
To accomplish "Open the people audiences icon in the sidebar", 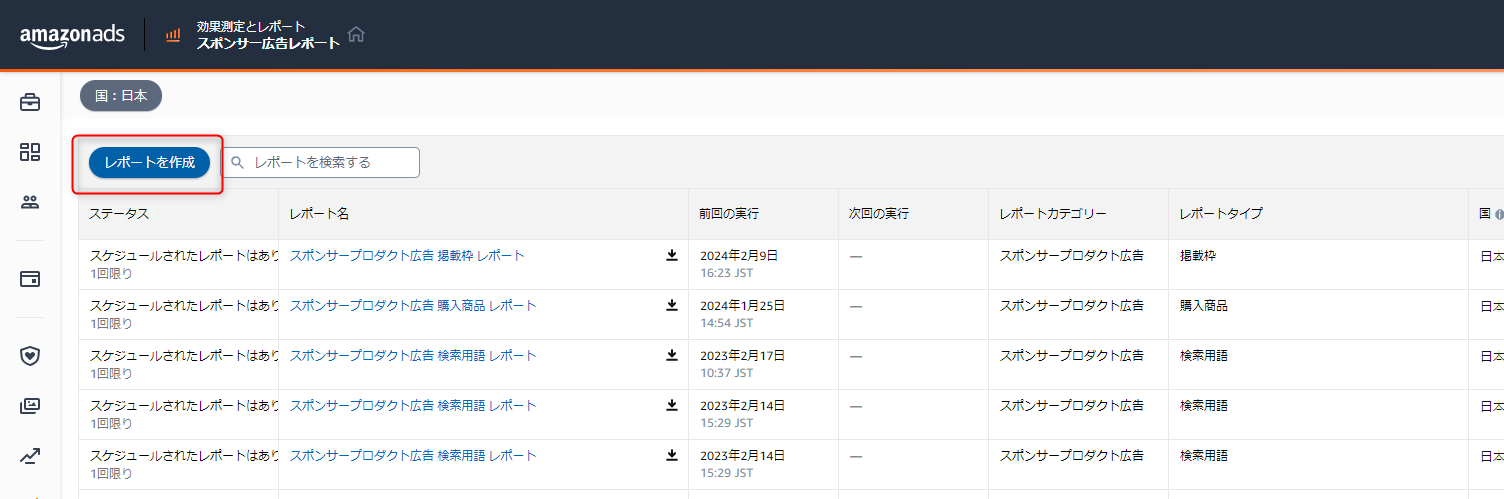I will tap(30, 202).
